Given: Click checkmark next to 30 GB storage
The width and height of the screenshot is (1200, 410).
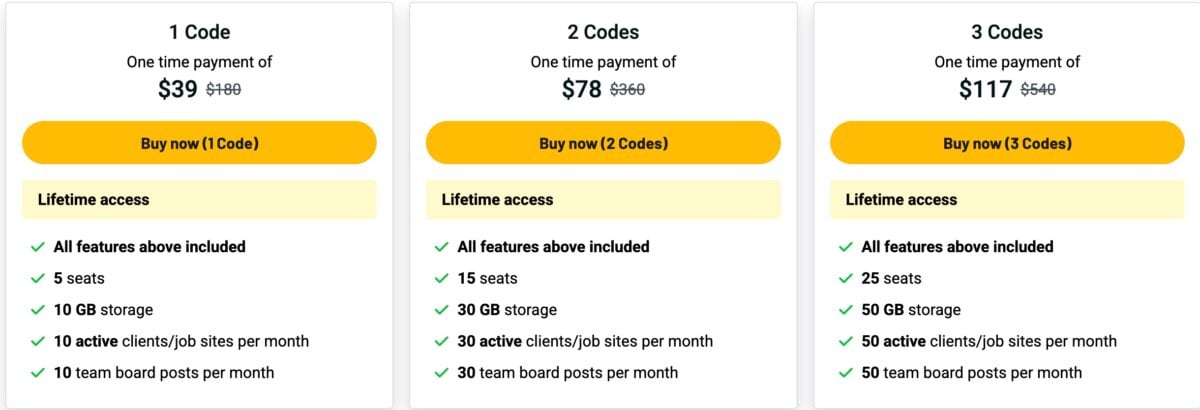Looking at the screenshot, I should 442,310.
